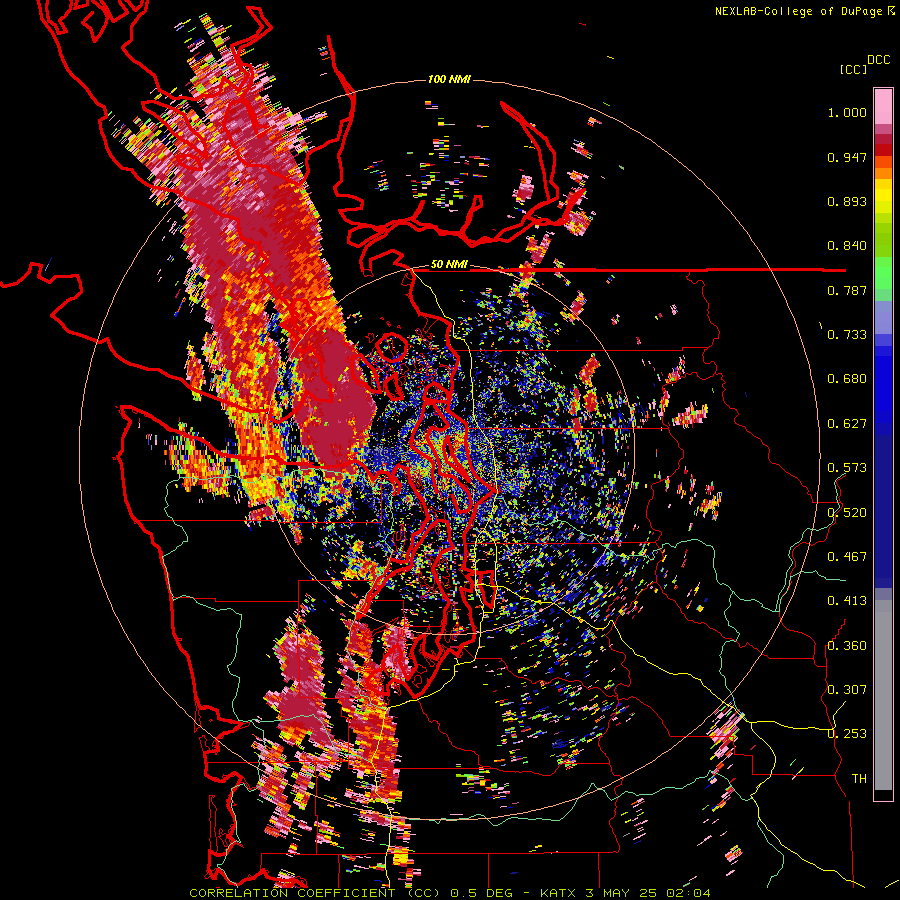Select the 0.360 legend value
900x900 pixels.
click(847, 646)
